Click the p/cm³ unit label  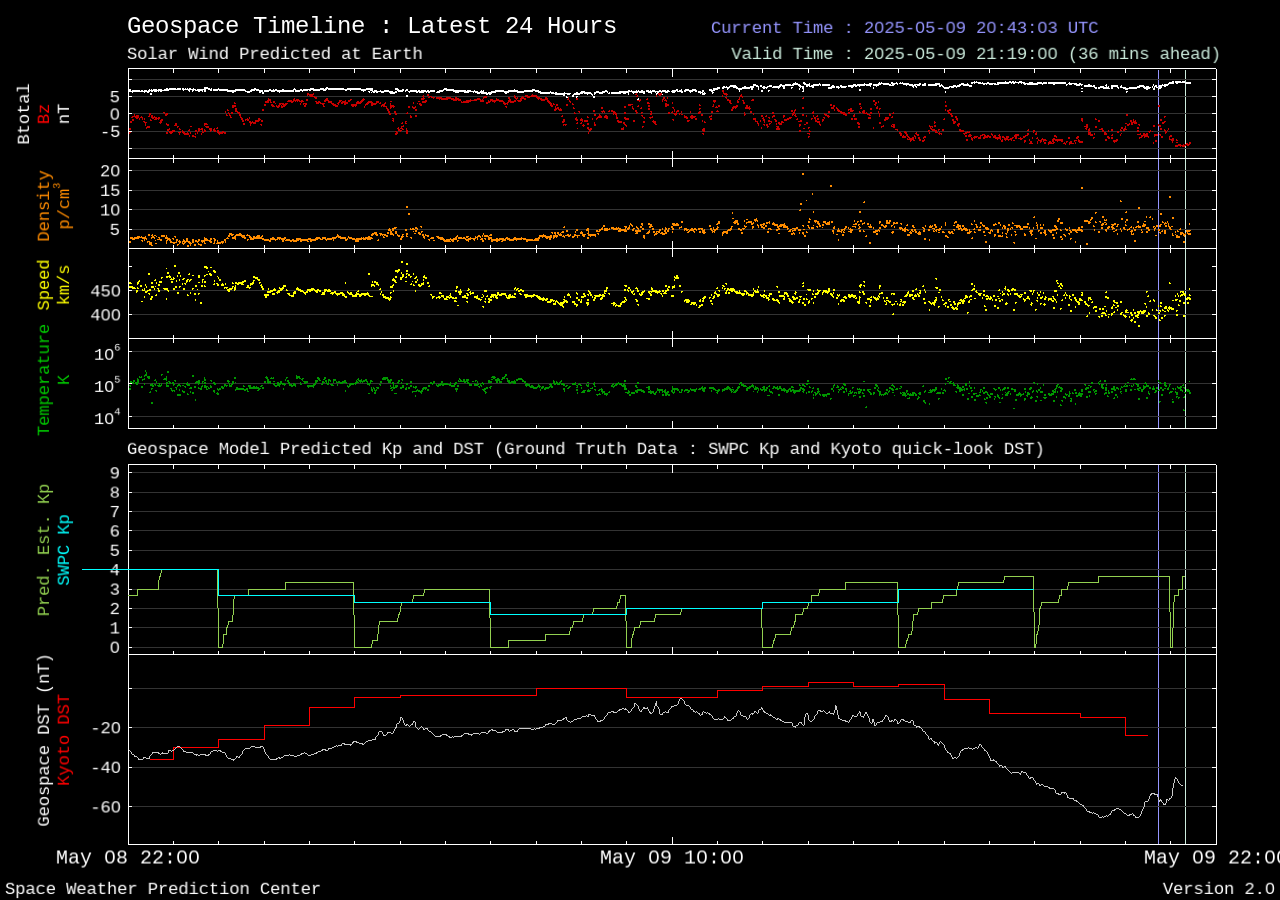point(64,205)
